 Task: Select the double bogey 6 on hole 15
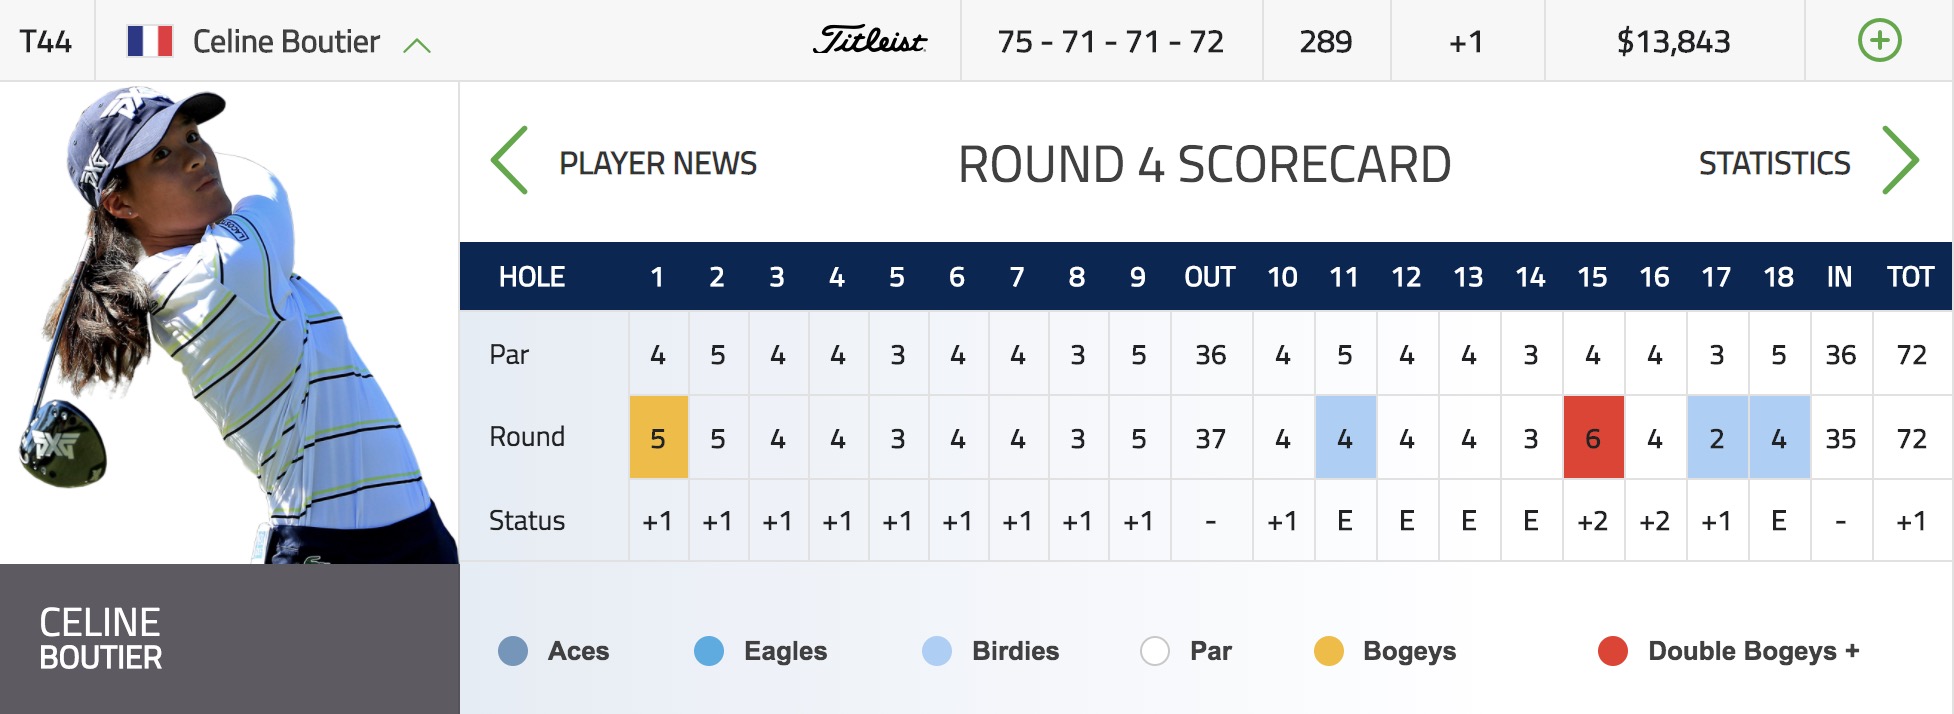[1593, 438]
